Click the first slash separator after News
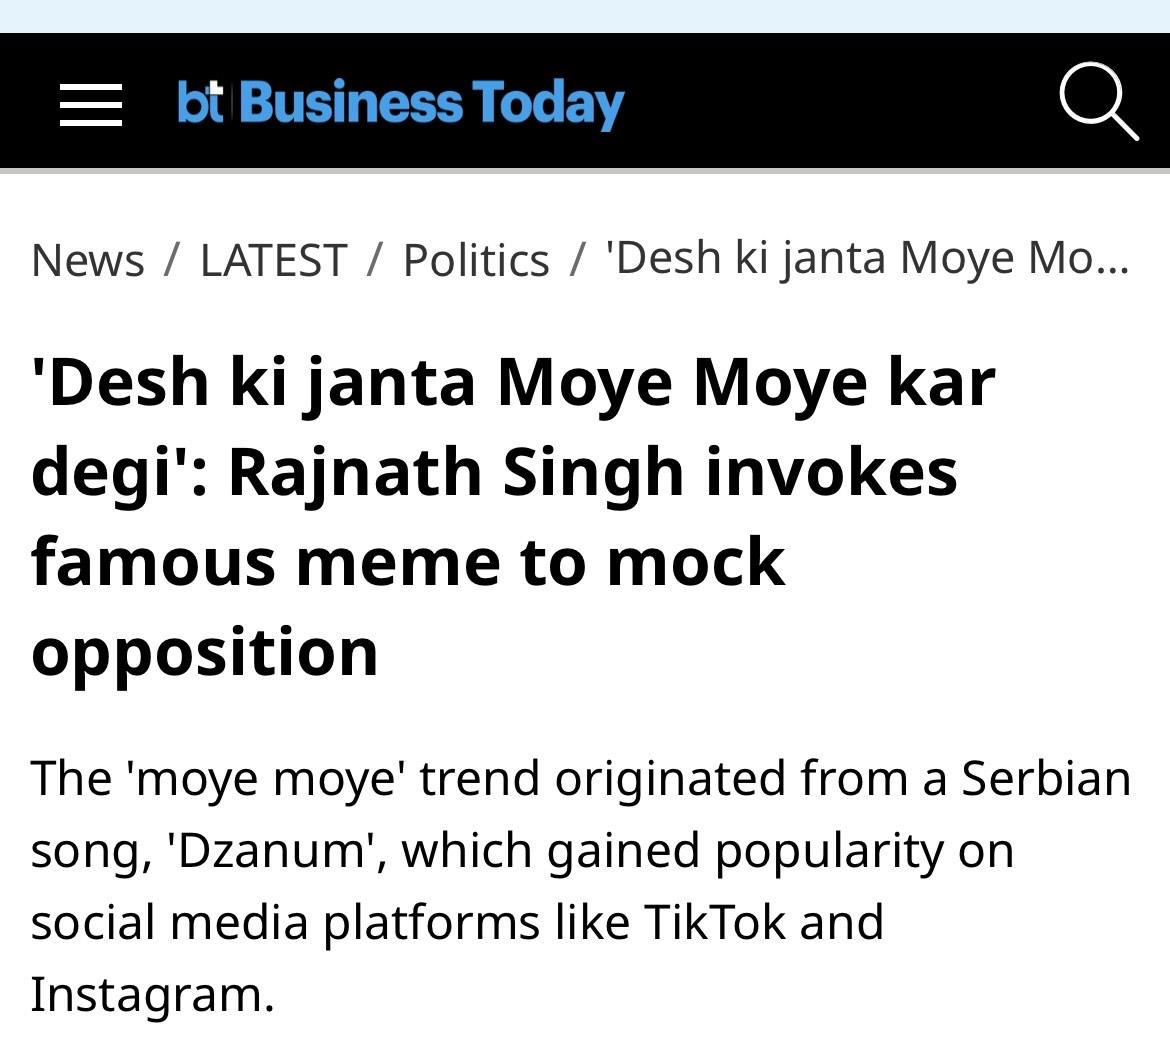This screenshot has width=1170, height=1059. 172,260
